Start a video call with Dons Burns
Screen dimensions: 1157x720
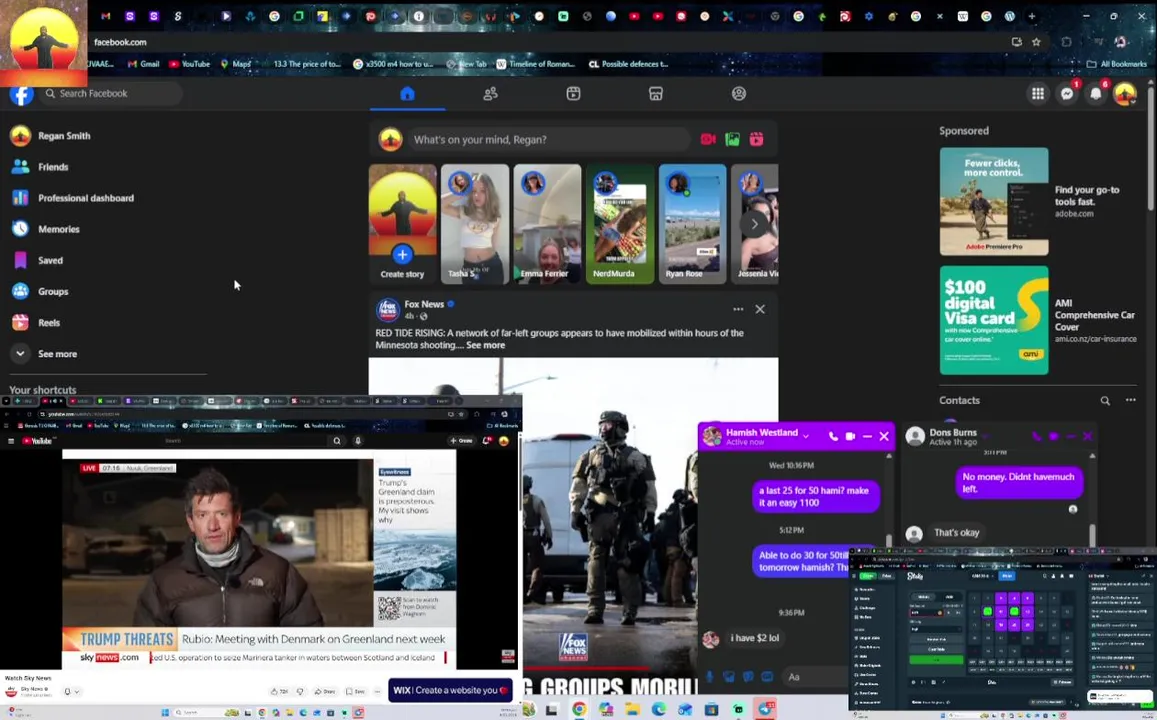[1054, 436]
